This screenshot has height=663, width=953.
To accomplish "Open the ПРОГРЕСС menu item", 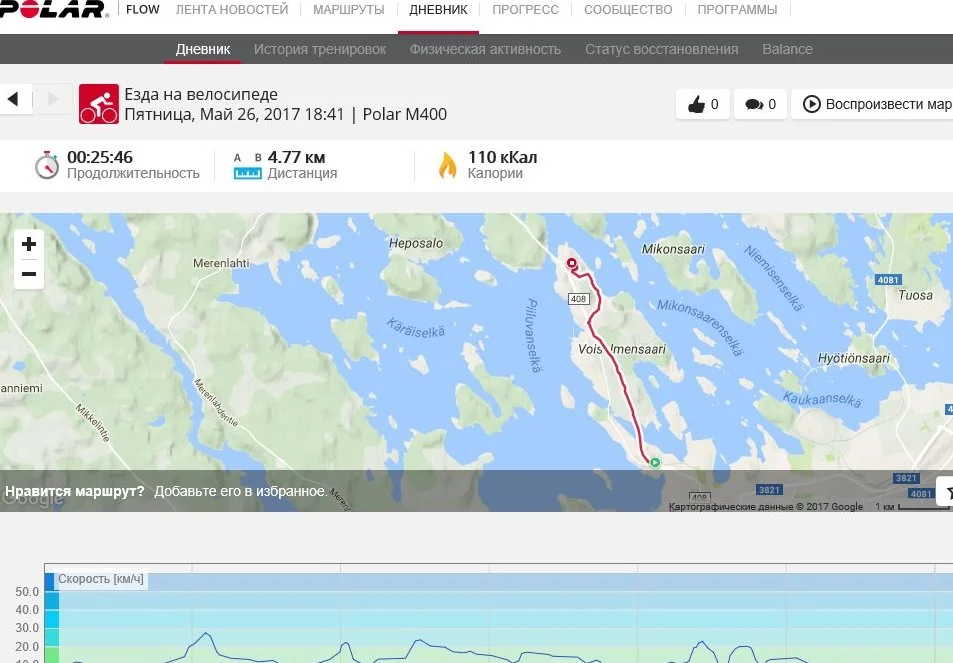I will [525, 10].
